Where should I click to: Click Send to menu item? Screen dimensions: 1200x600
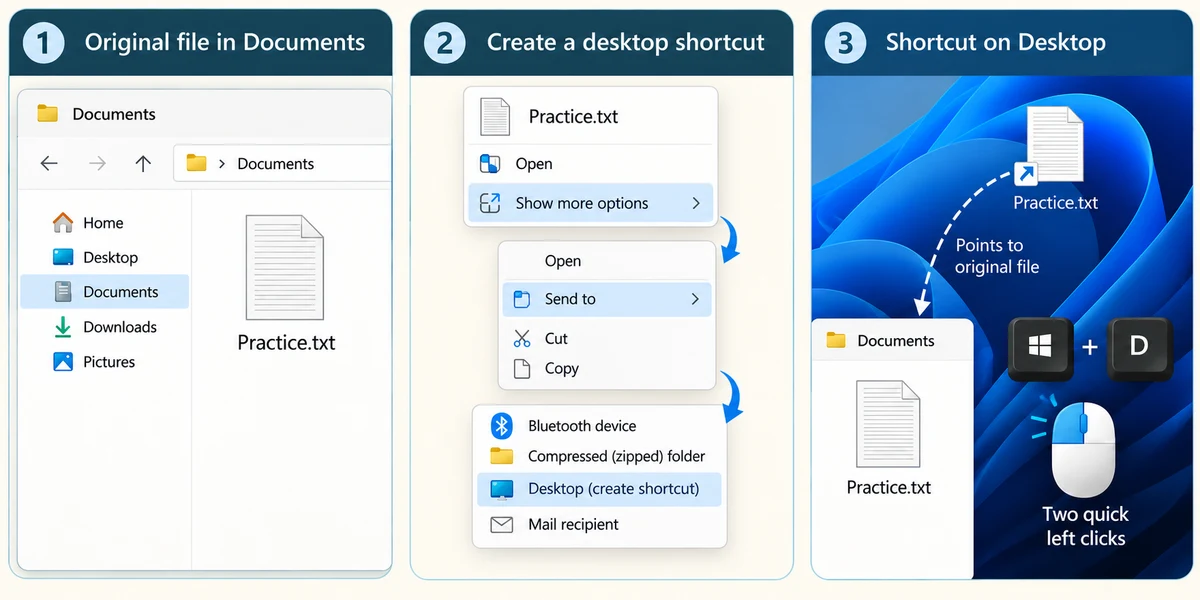(x=607, y=299)
